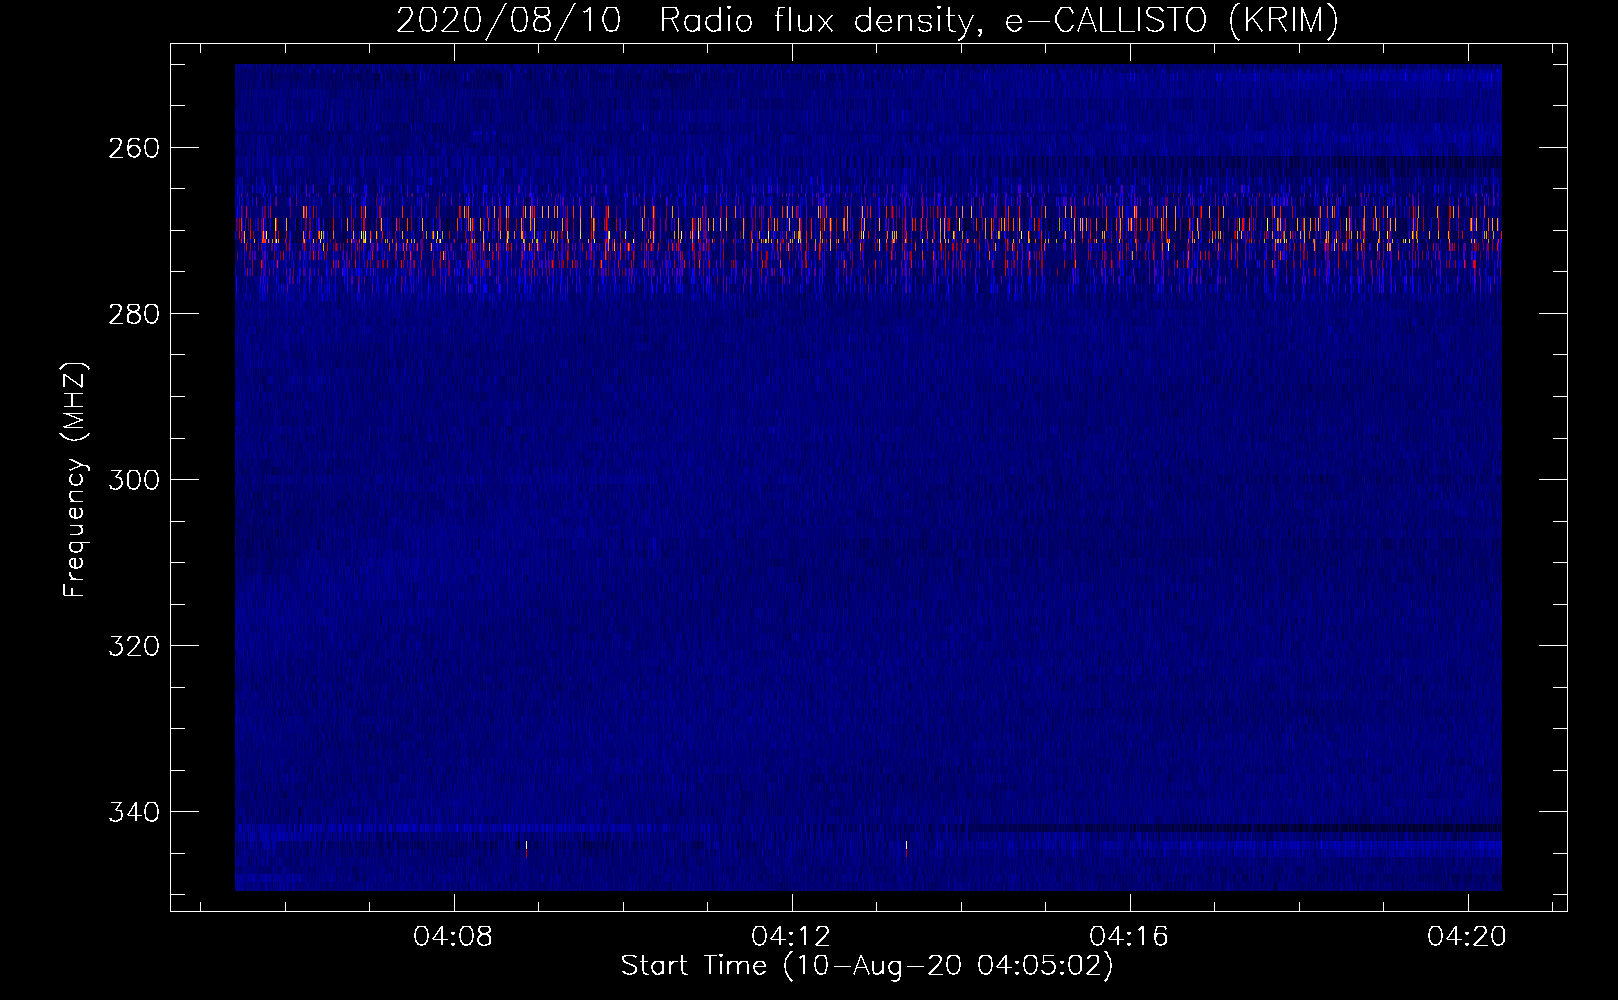This screenshot has height=1000, width=1618.
Task: Select the 04:20 time tick label
Action: (1467, 937)
